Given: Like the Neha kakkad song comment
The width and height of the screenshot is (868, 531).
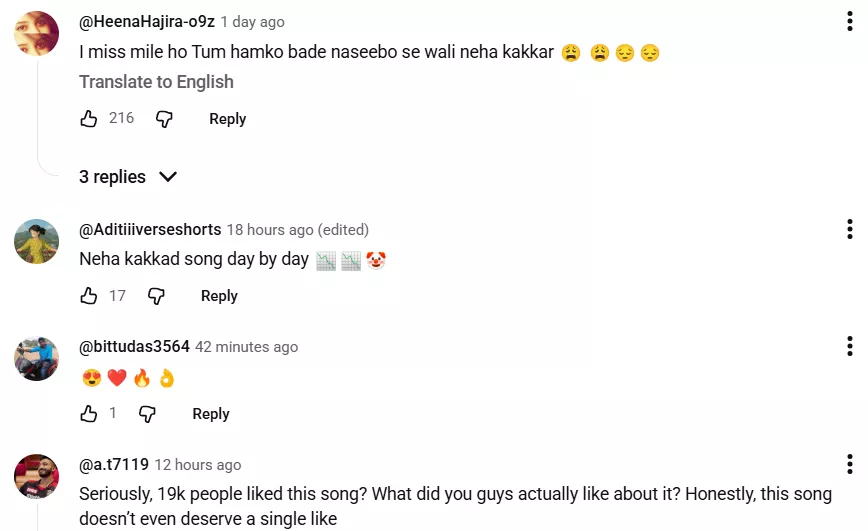Looking at the screenshot, I should 89,296.
